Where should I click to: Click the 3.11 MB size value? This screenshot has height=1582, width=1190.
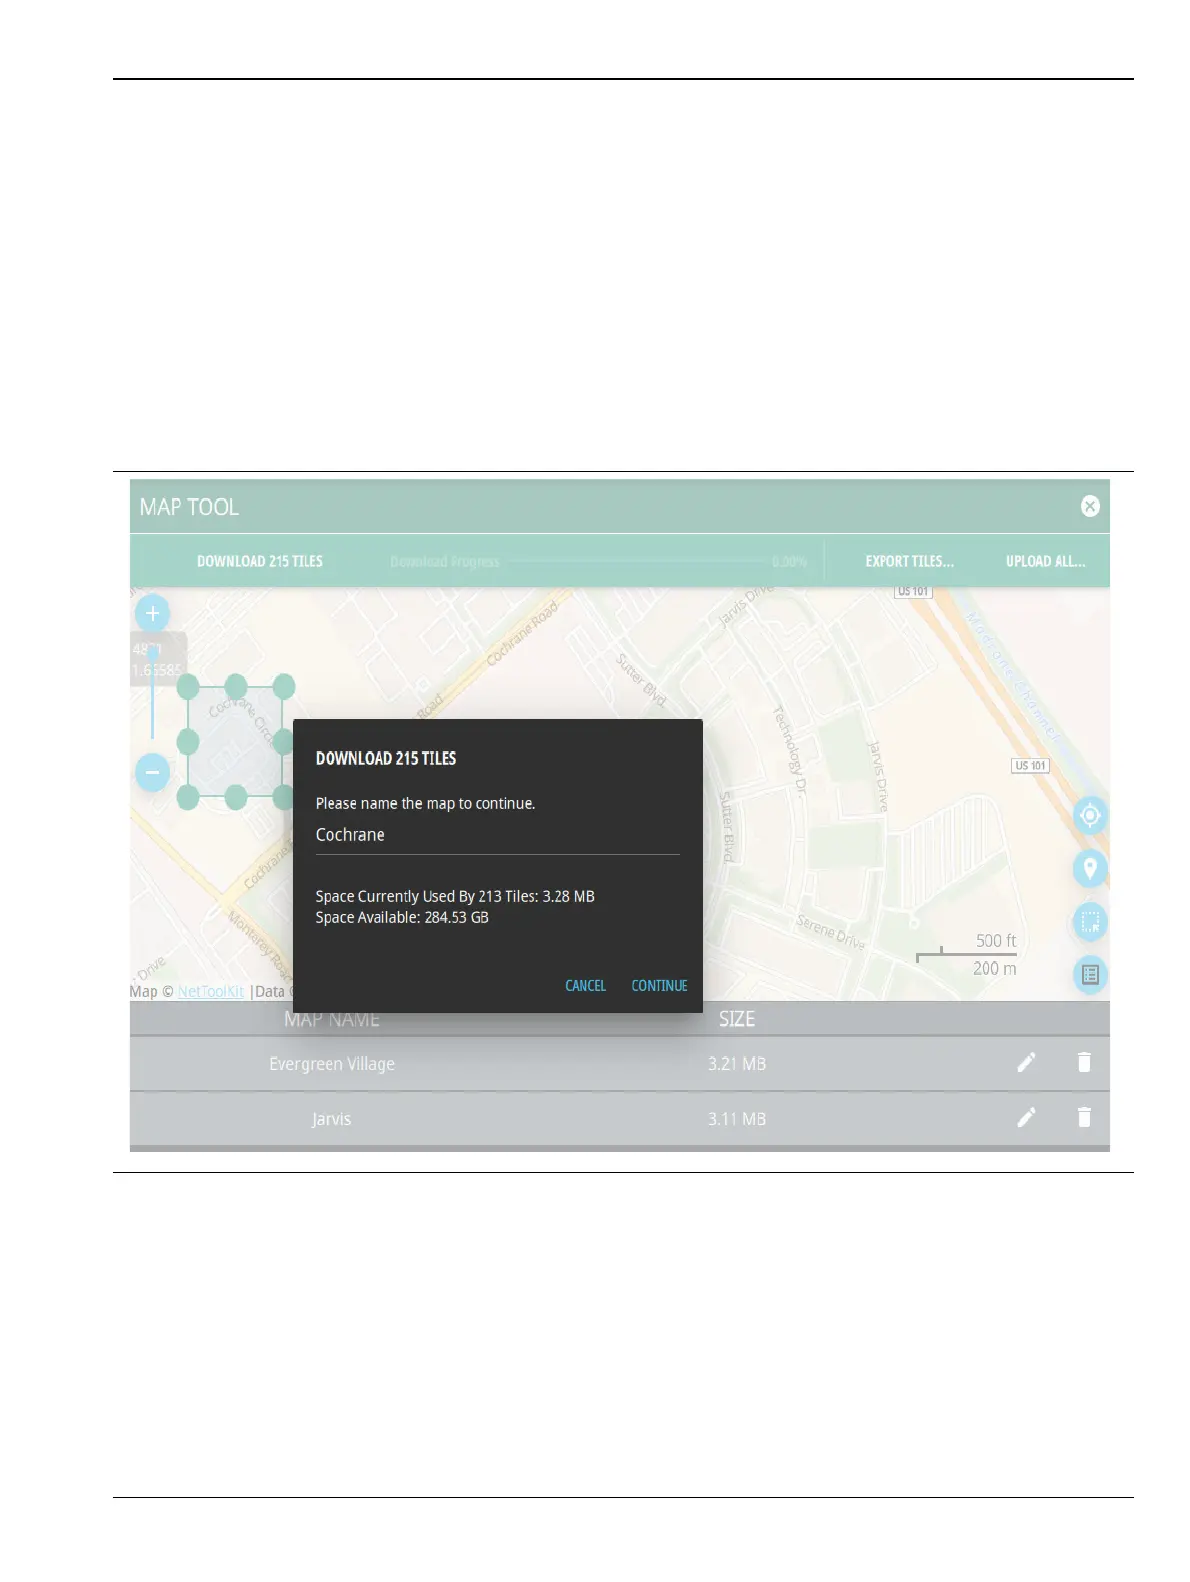click(x=737, y=1119)
